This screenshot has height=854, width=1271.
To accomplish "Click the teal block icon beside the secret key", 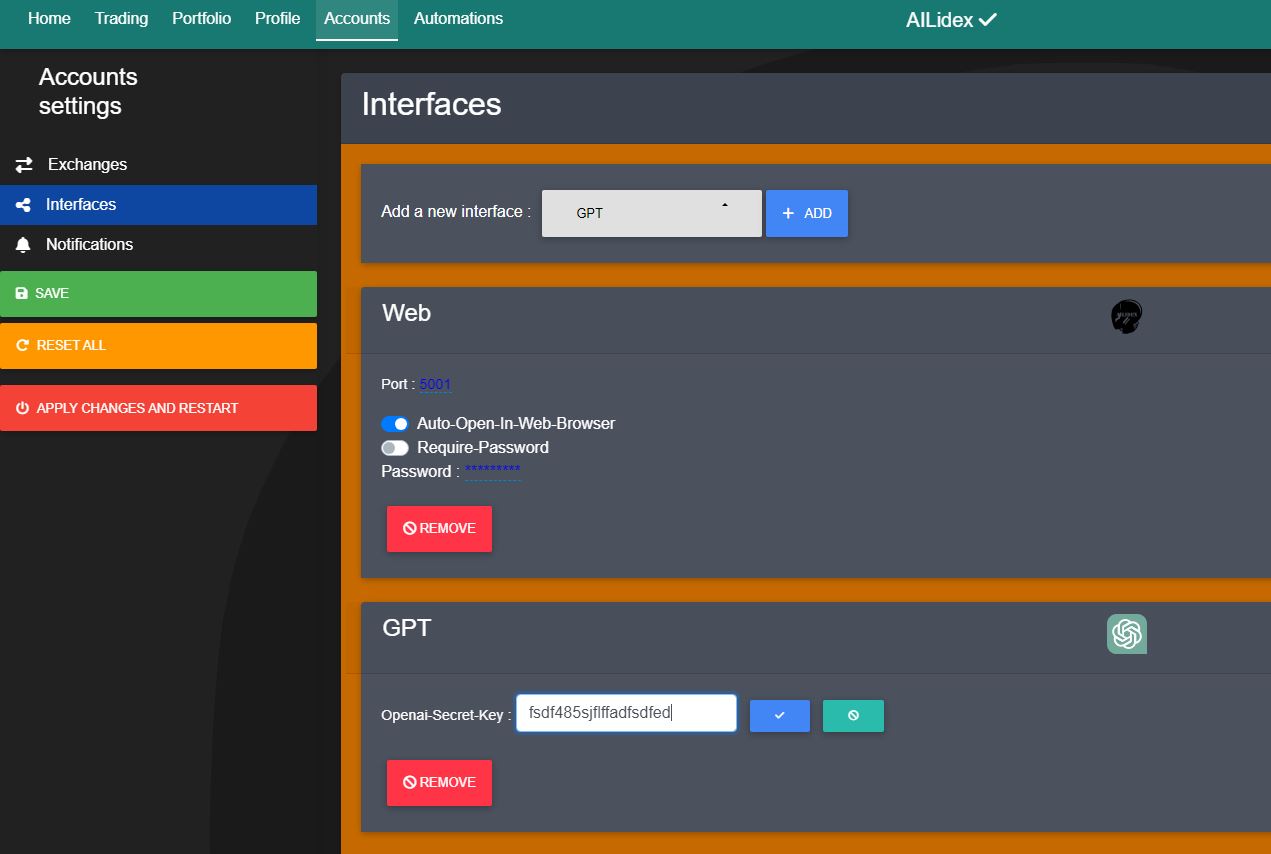I will 852,715.
